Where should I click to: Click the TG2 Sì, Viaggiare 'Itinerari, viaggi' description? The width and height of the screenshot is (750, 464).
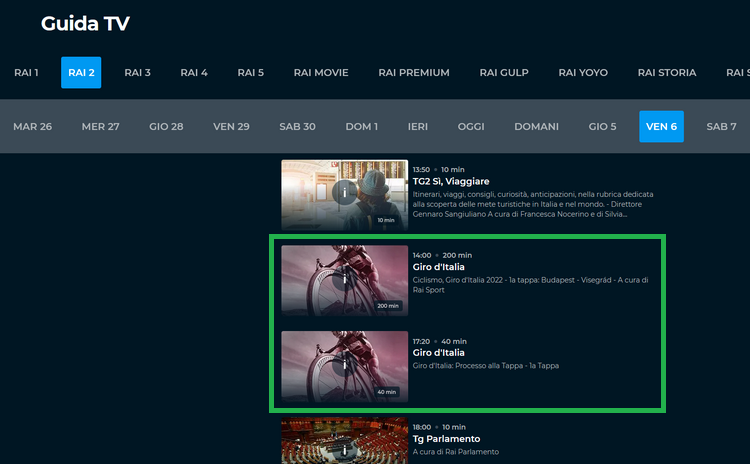[533, 204]
